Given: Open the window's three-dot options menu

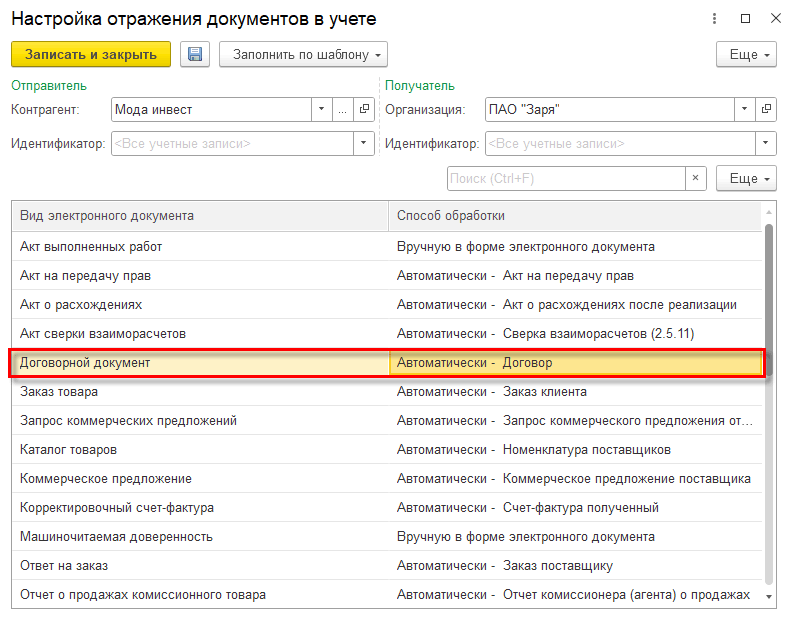Looking at the screenshot, I should (x=714, y=19).
